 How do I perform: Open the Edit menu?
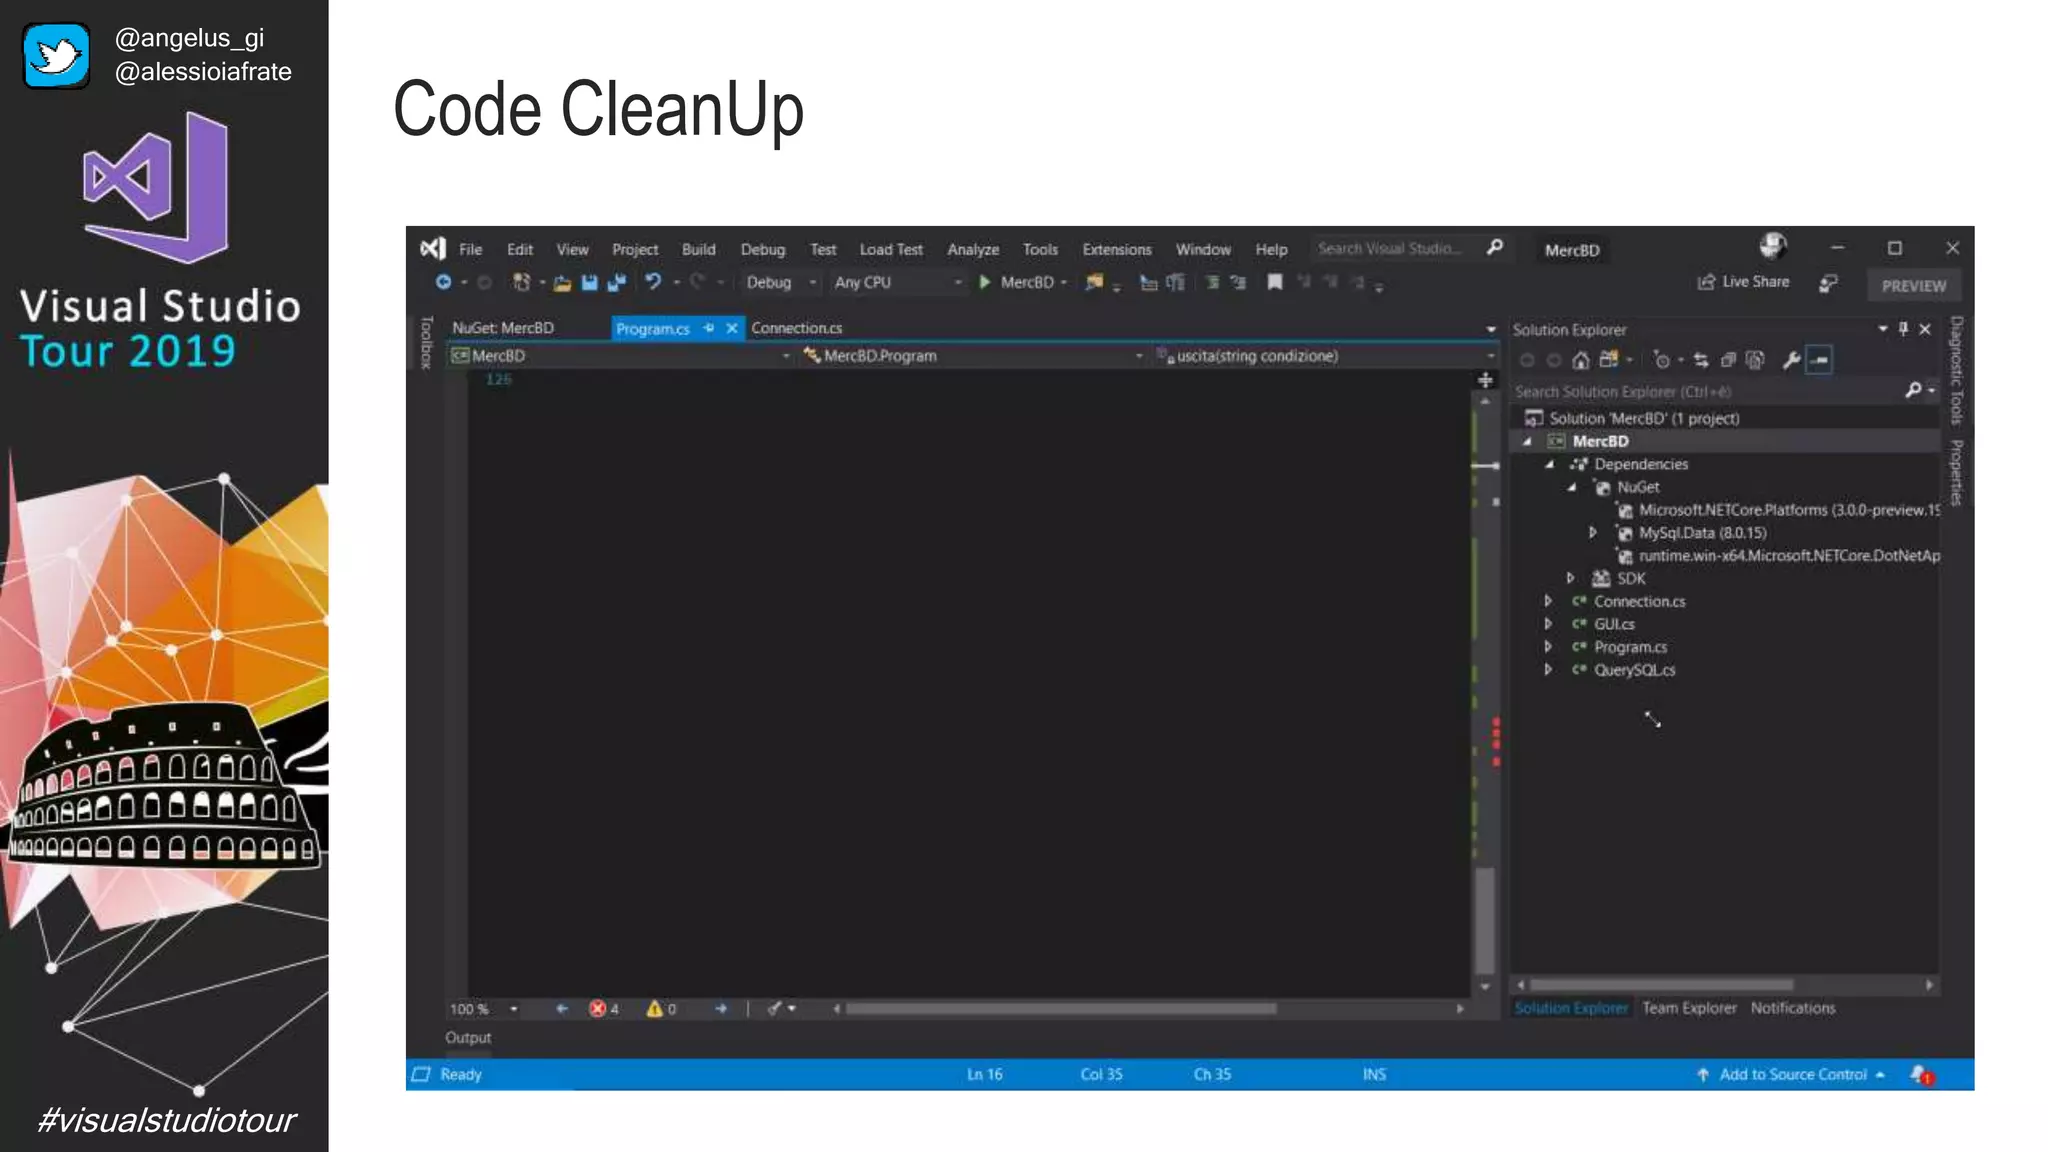point(520,250)
